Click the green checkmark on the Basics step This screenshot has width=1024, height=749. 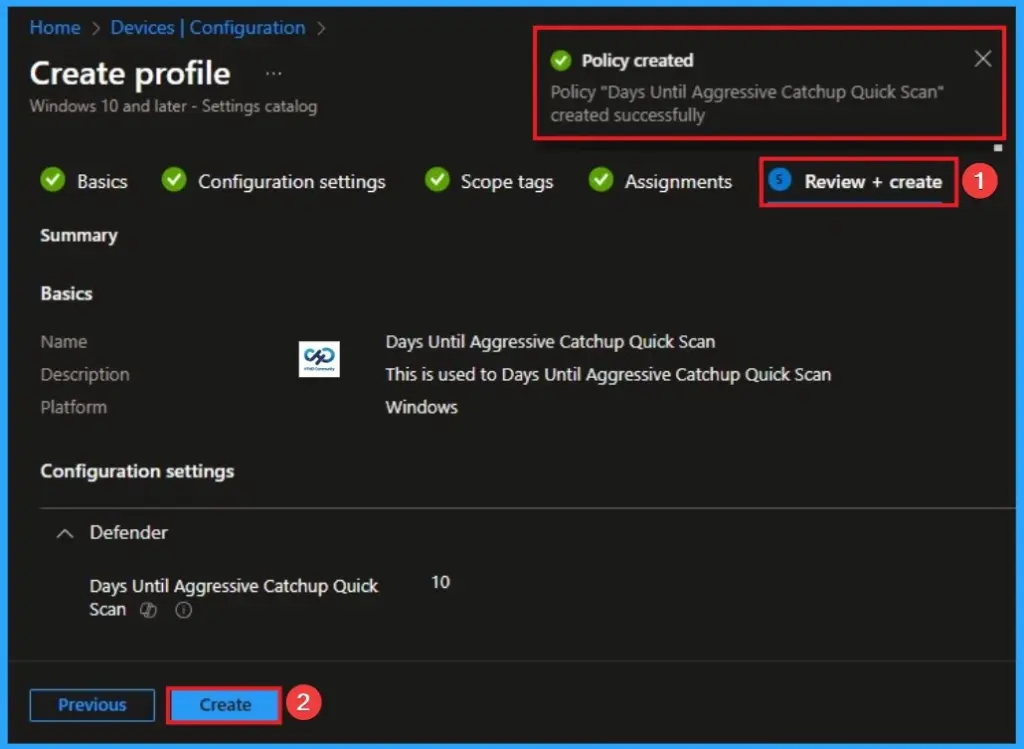point(53,181)
